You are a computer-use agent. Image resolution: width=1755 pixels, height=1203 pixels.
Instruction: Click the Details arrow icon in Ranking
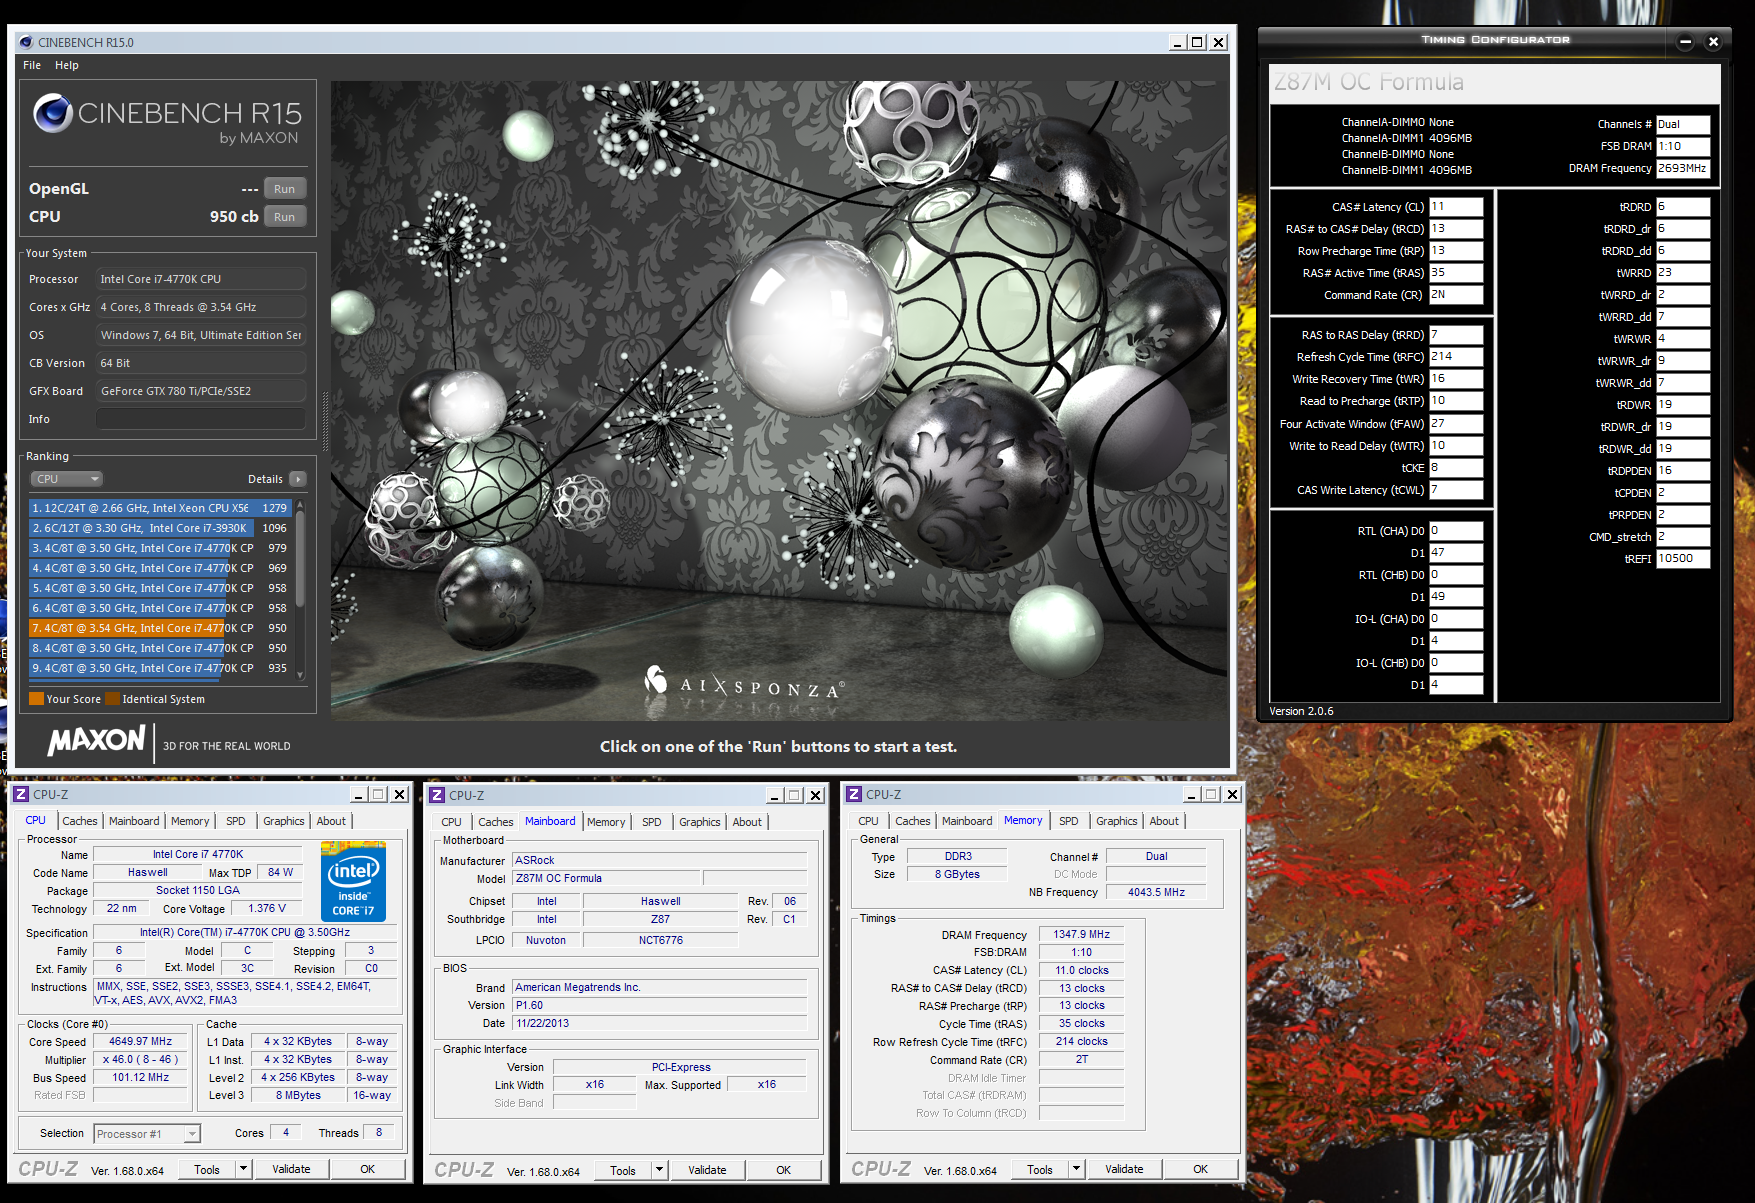[x=297, y=479]
